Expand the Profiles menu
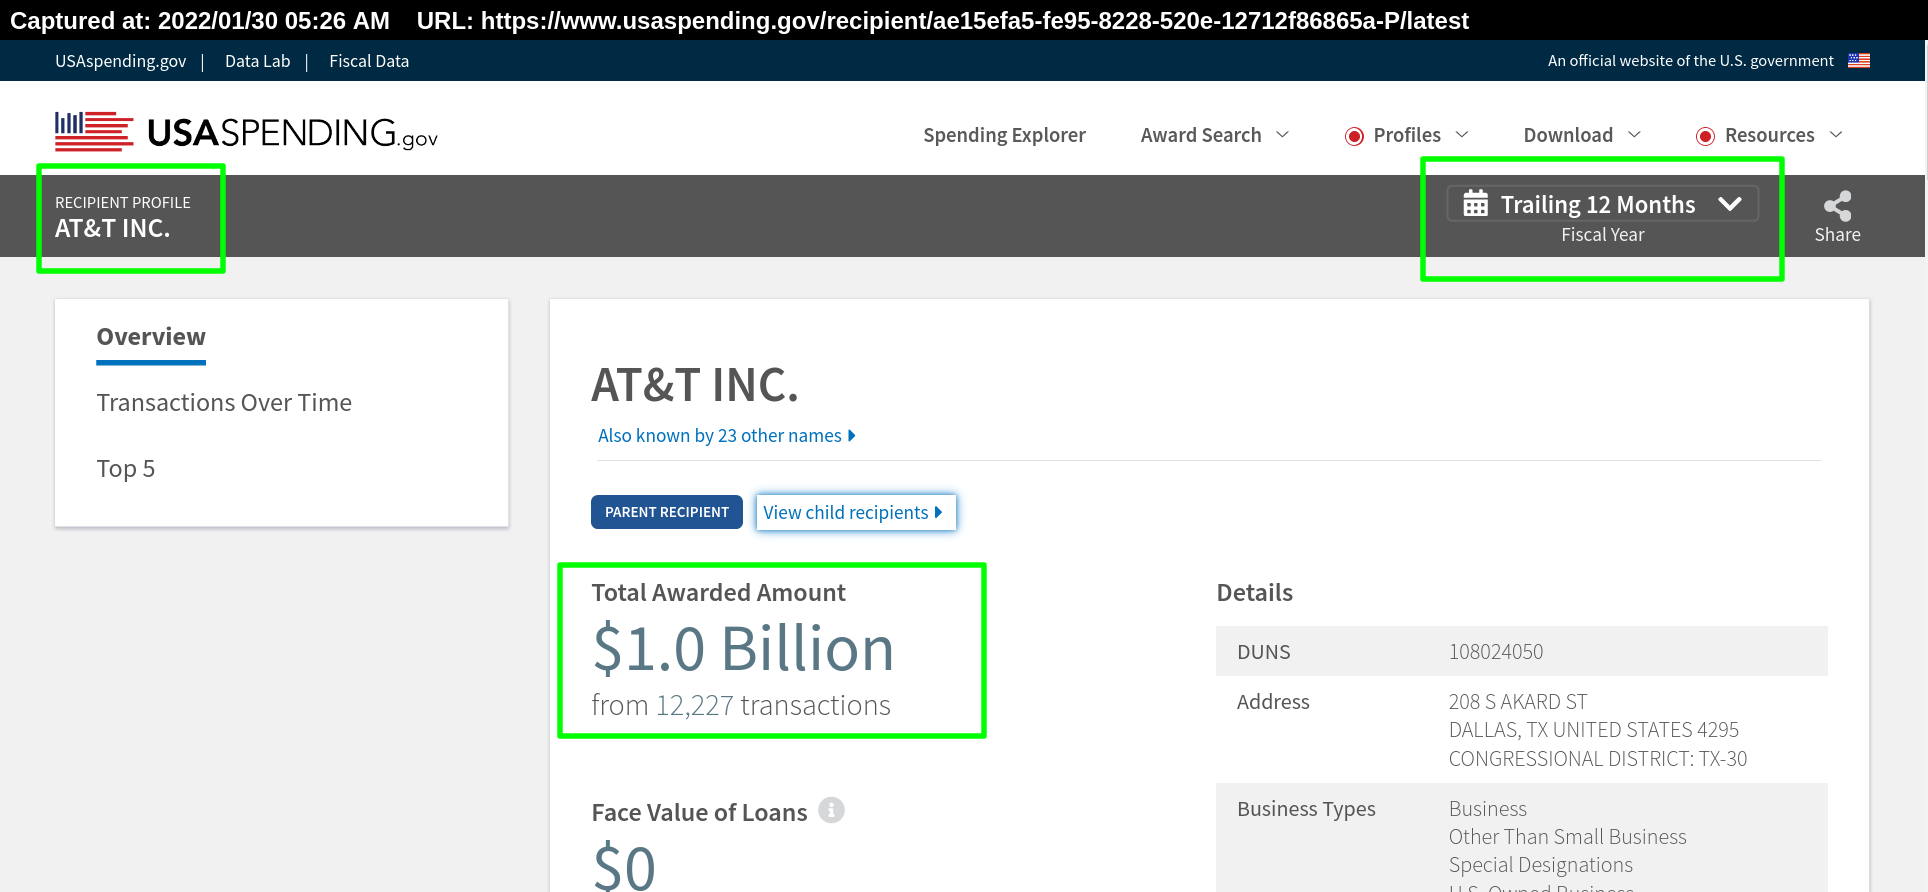The width and height of the screenshot is (1928, 892). click(1406, 135)
